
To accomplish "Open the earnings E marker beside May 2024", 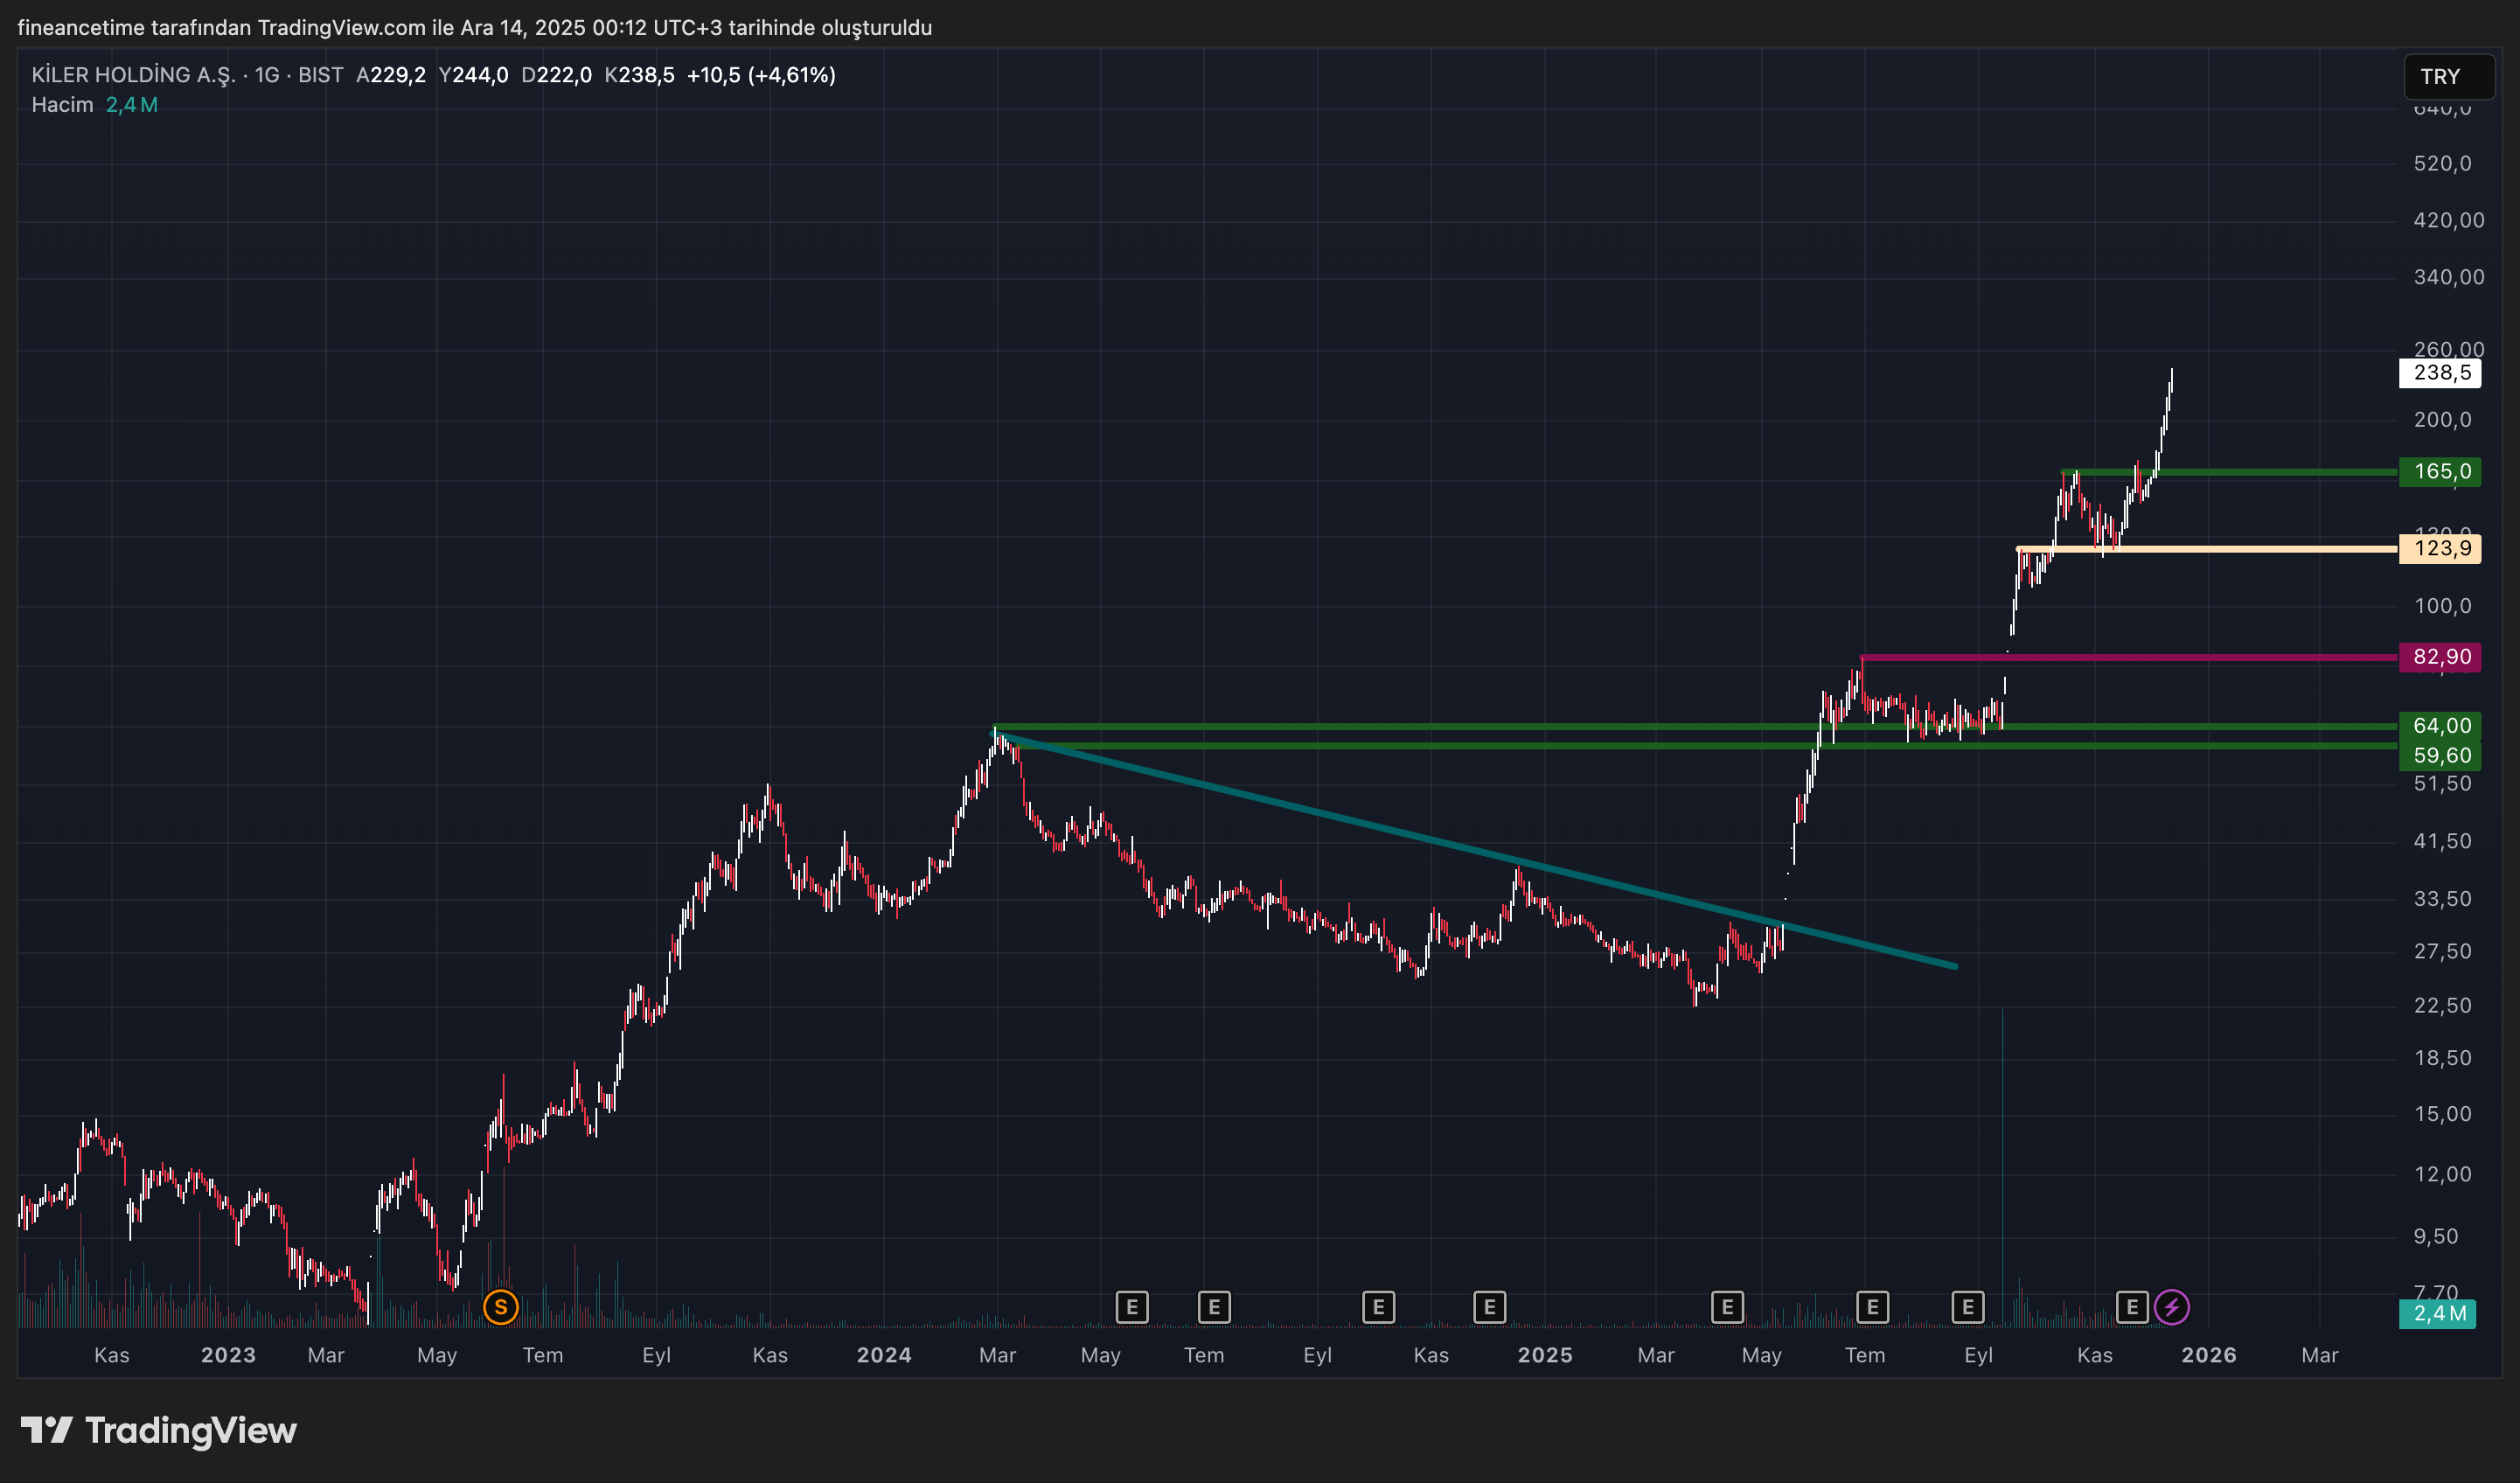I will (x=1131, y=1306).
